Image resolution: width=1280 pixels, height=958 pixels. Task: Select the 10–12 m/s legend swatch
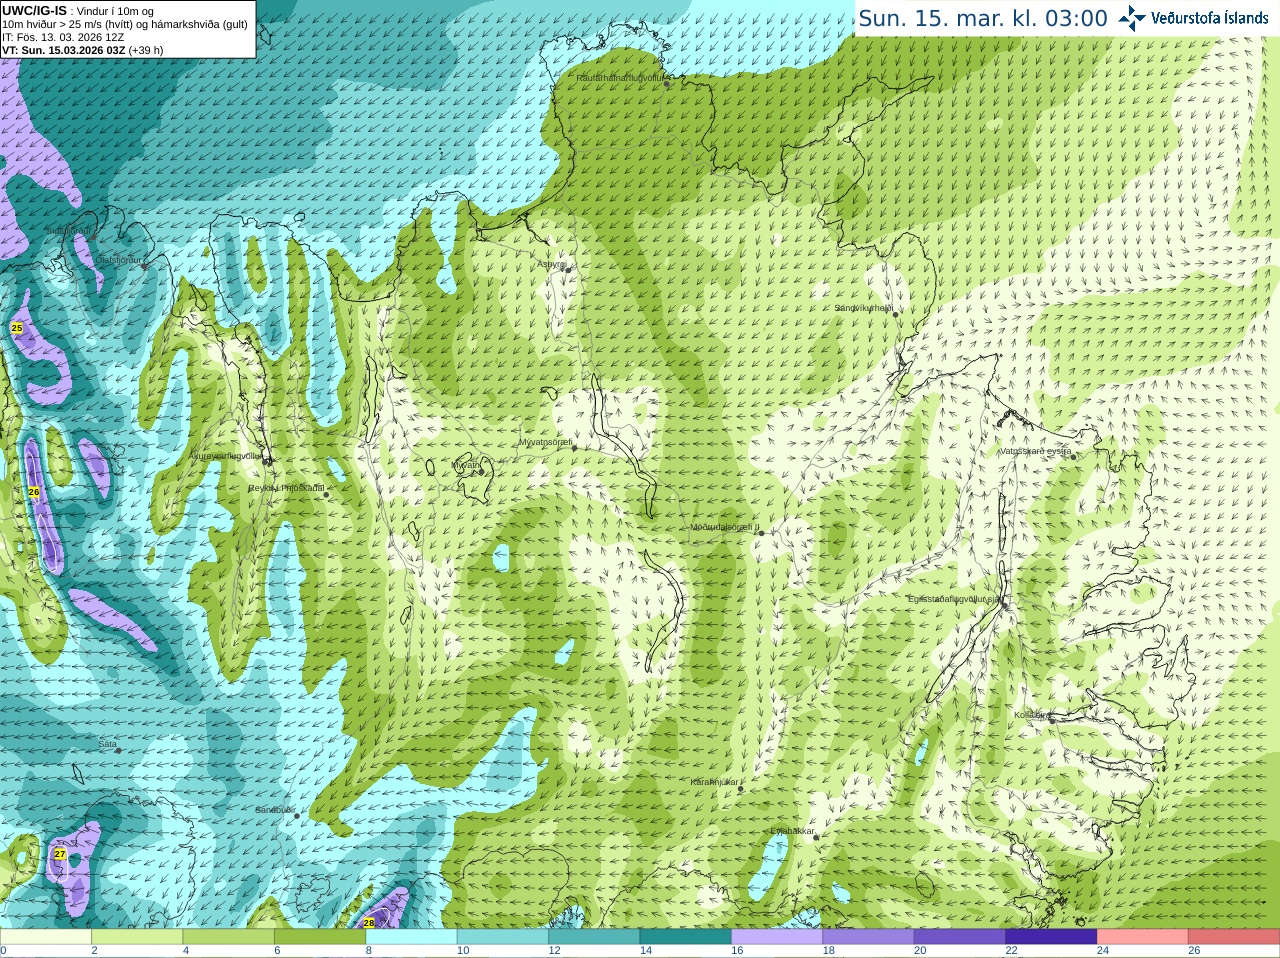pyautogui.click(x=503, y=937)
